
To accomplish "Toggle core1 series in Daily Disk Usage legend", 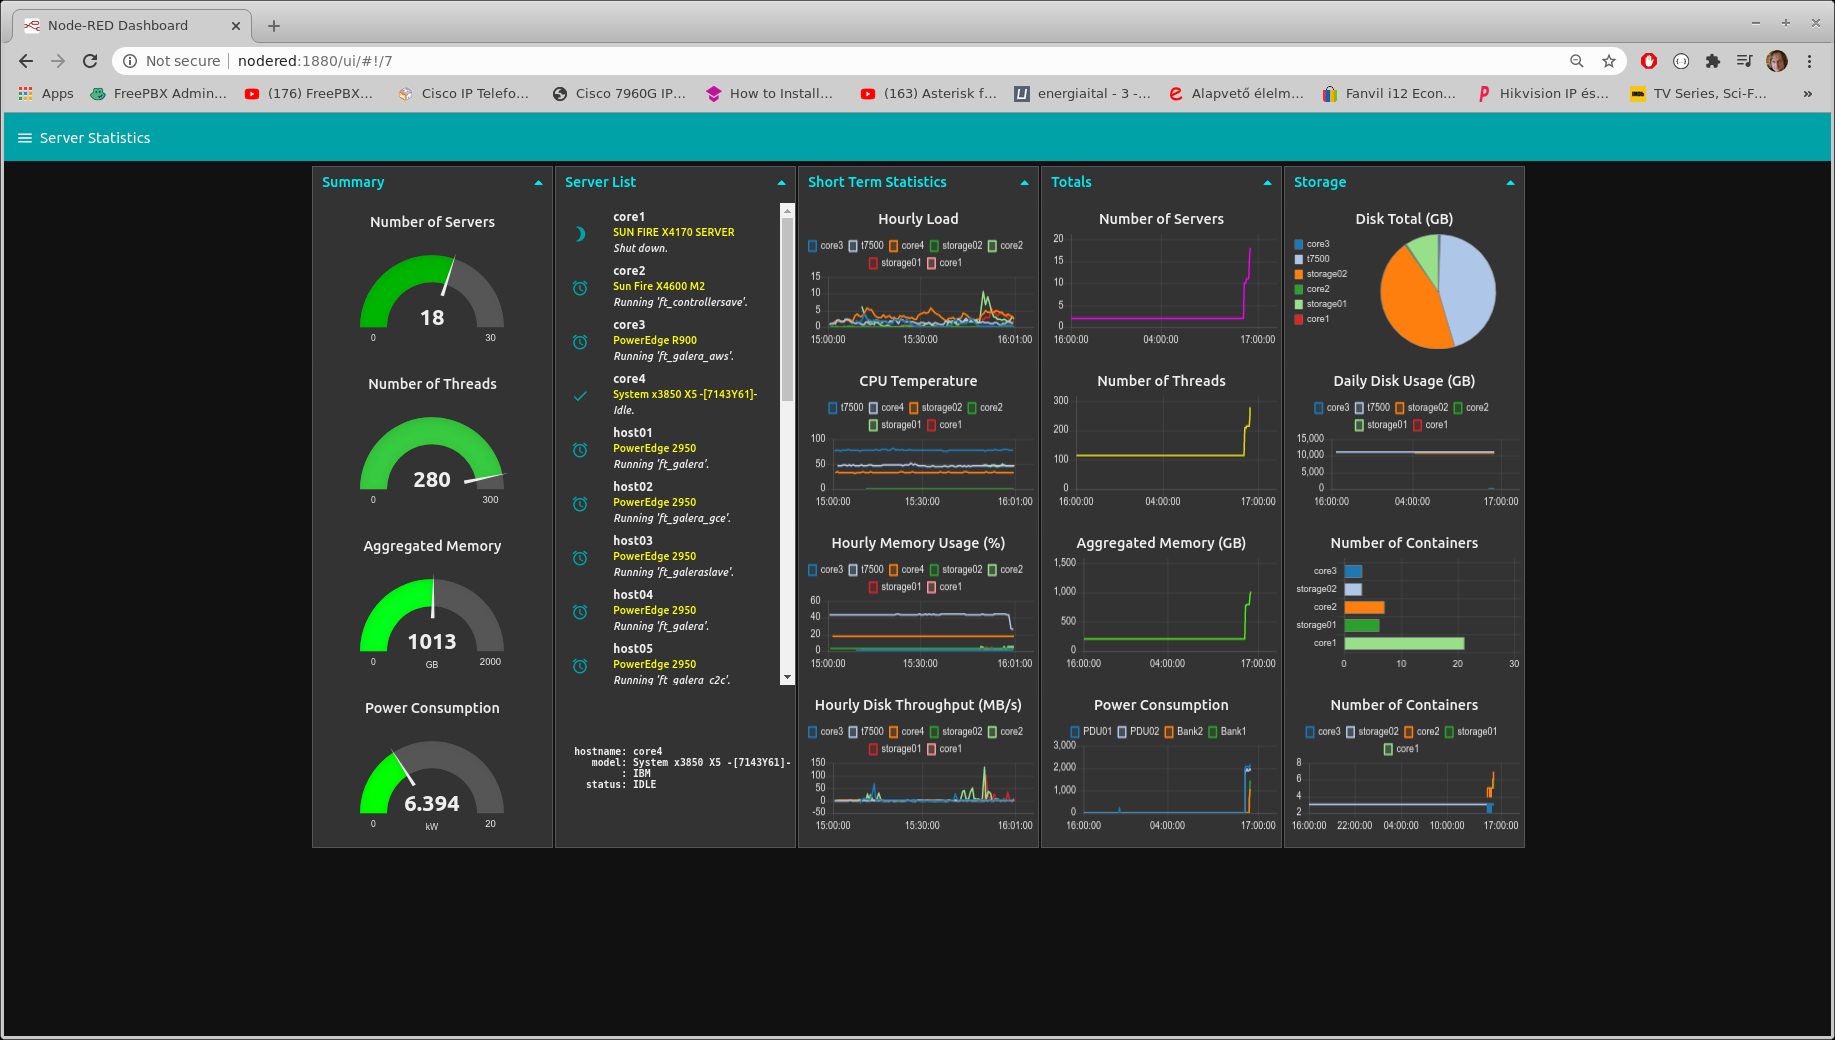I will point(1430,425).
